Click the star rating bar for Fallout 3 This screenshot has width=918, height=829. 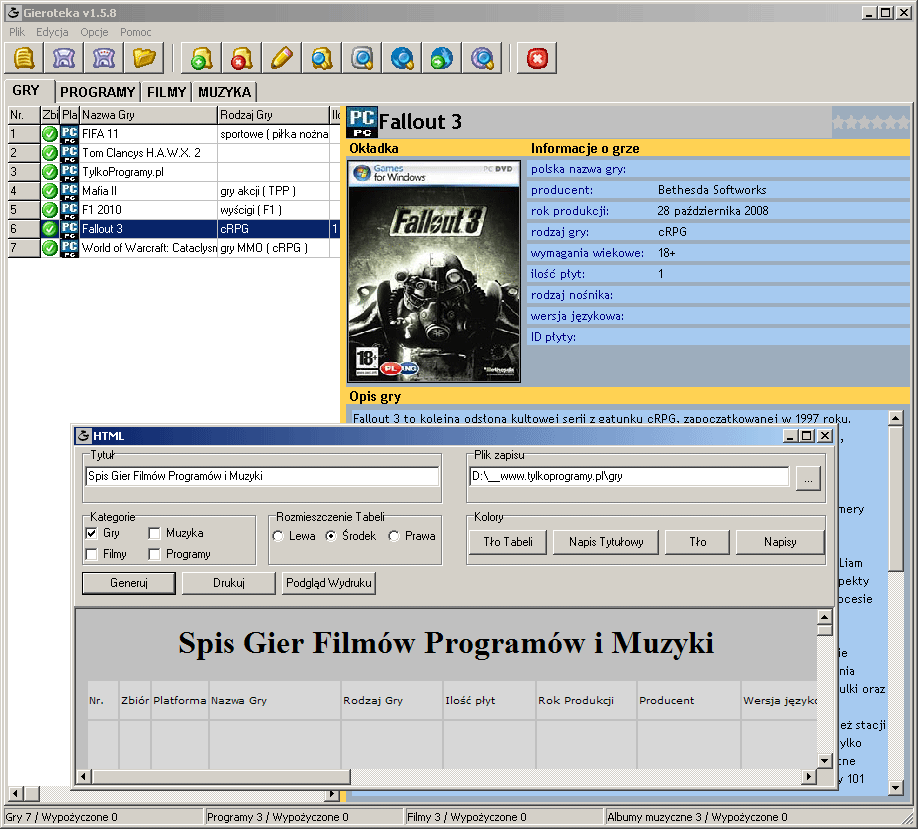pyautogui.click(x=871, y=122)
